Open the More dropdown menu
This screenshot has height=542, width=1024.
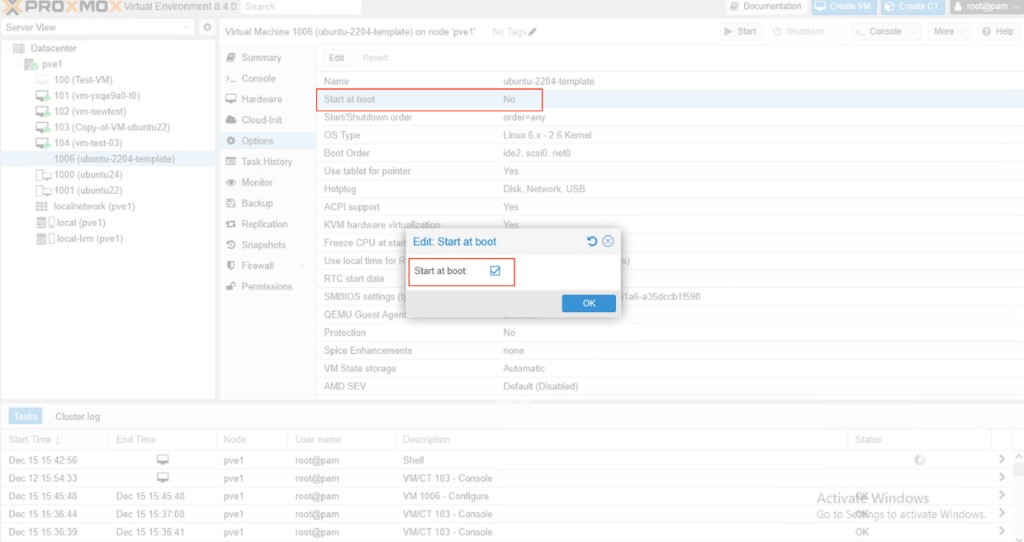[x=949, y=31]
